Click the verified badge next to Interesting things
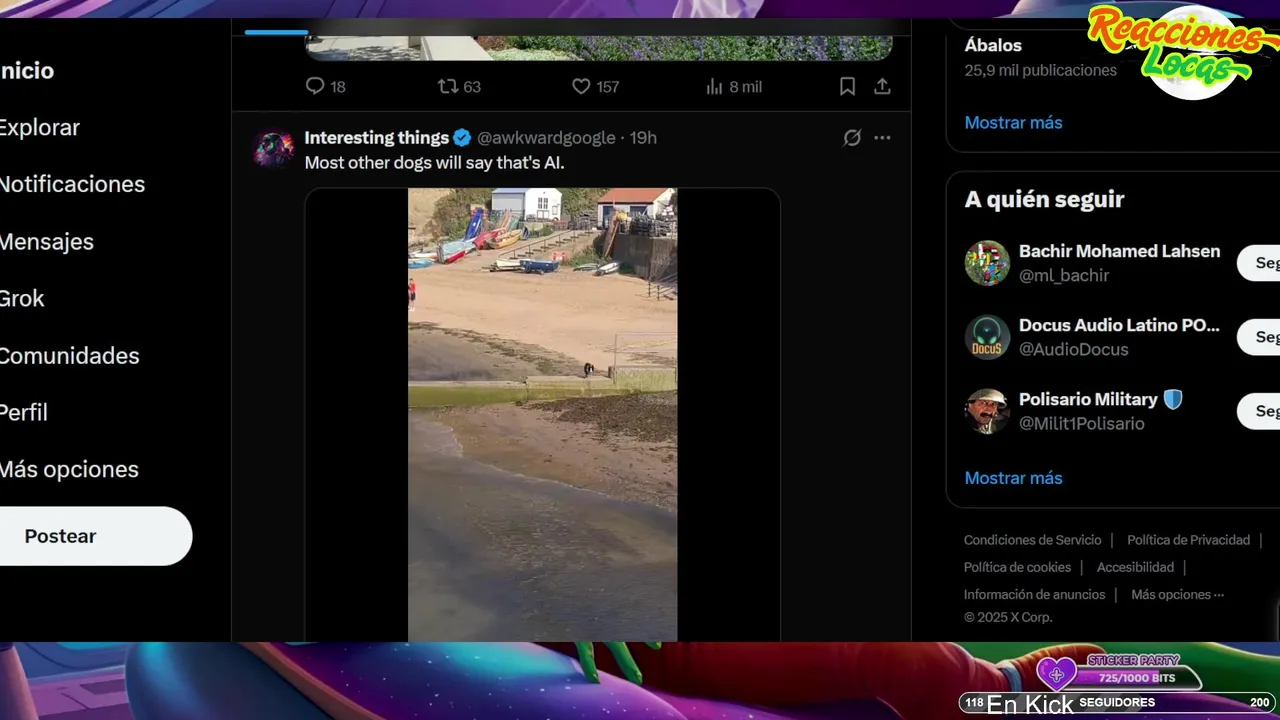 point(462,138)
